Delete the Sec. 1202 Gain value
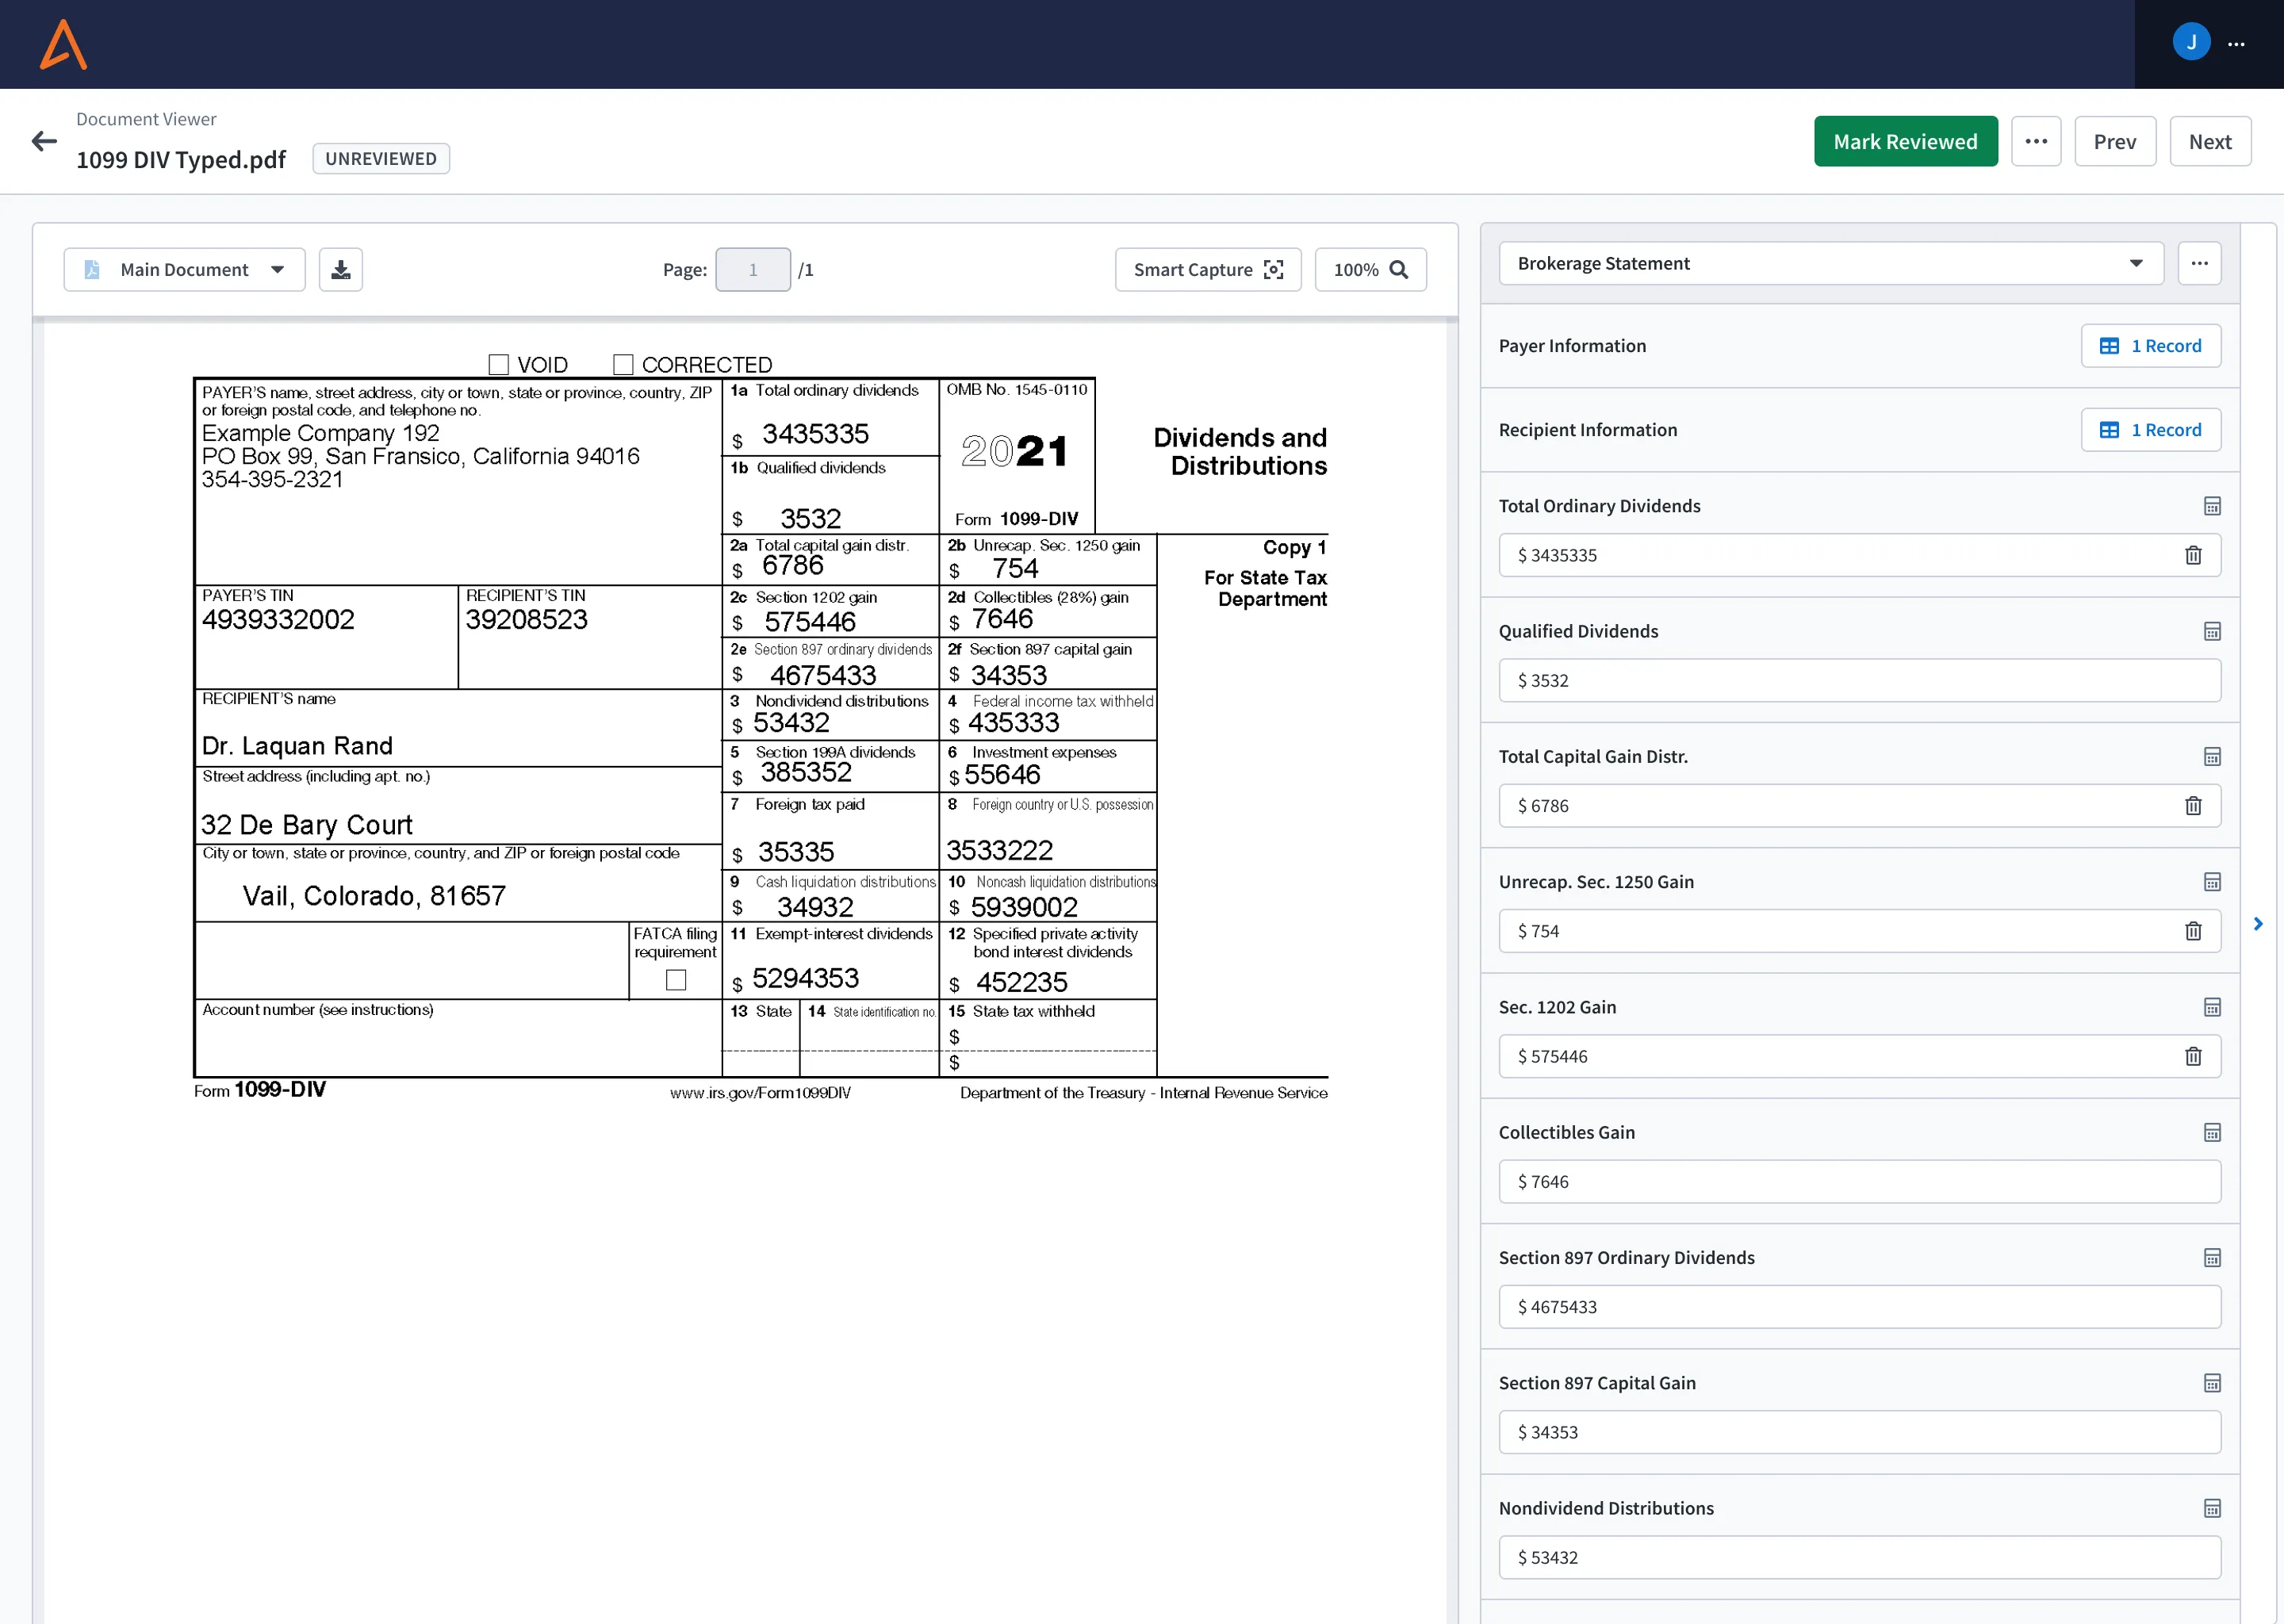 (2193, 1056)
